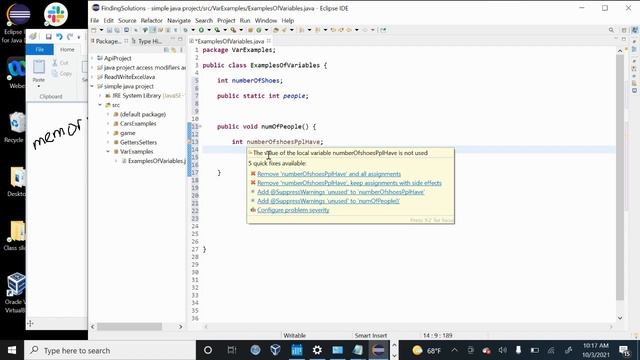This screenshot has width=640, height=360.
Task: Click the editor's vertical scrollbar thumb
Action: 620,178
